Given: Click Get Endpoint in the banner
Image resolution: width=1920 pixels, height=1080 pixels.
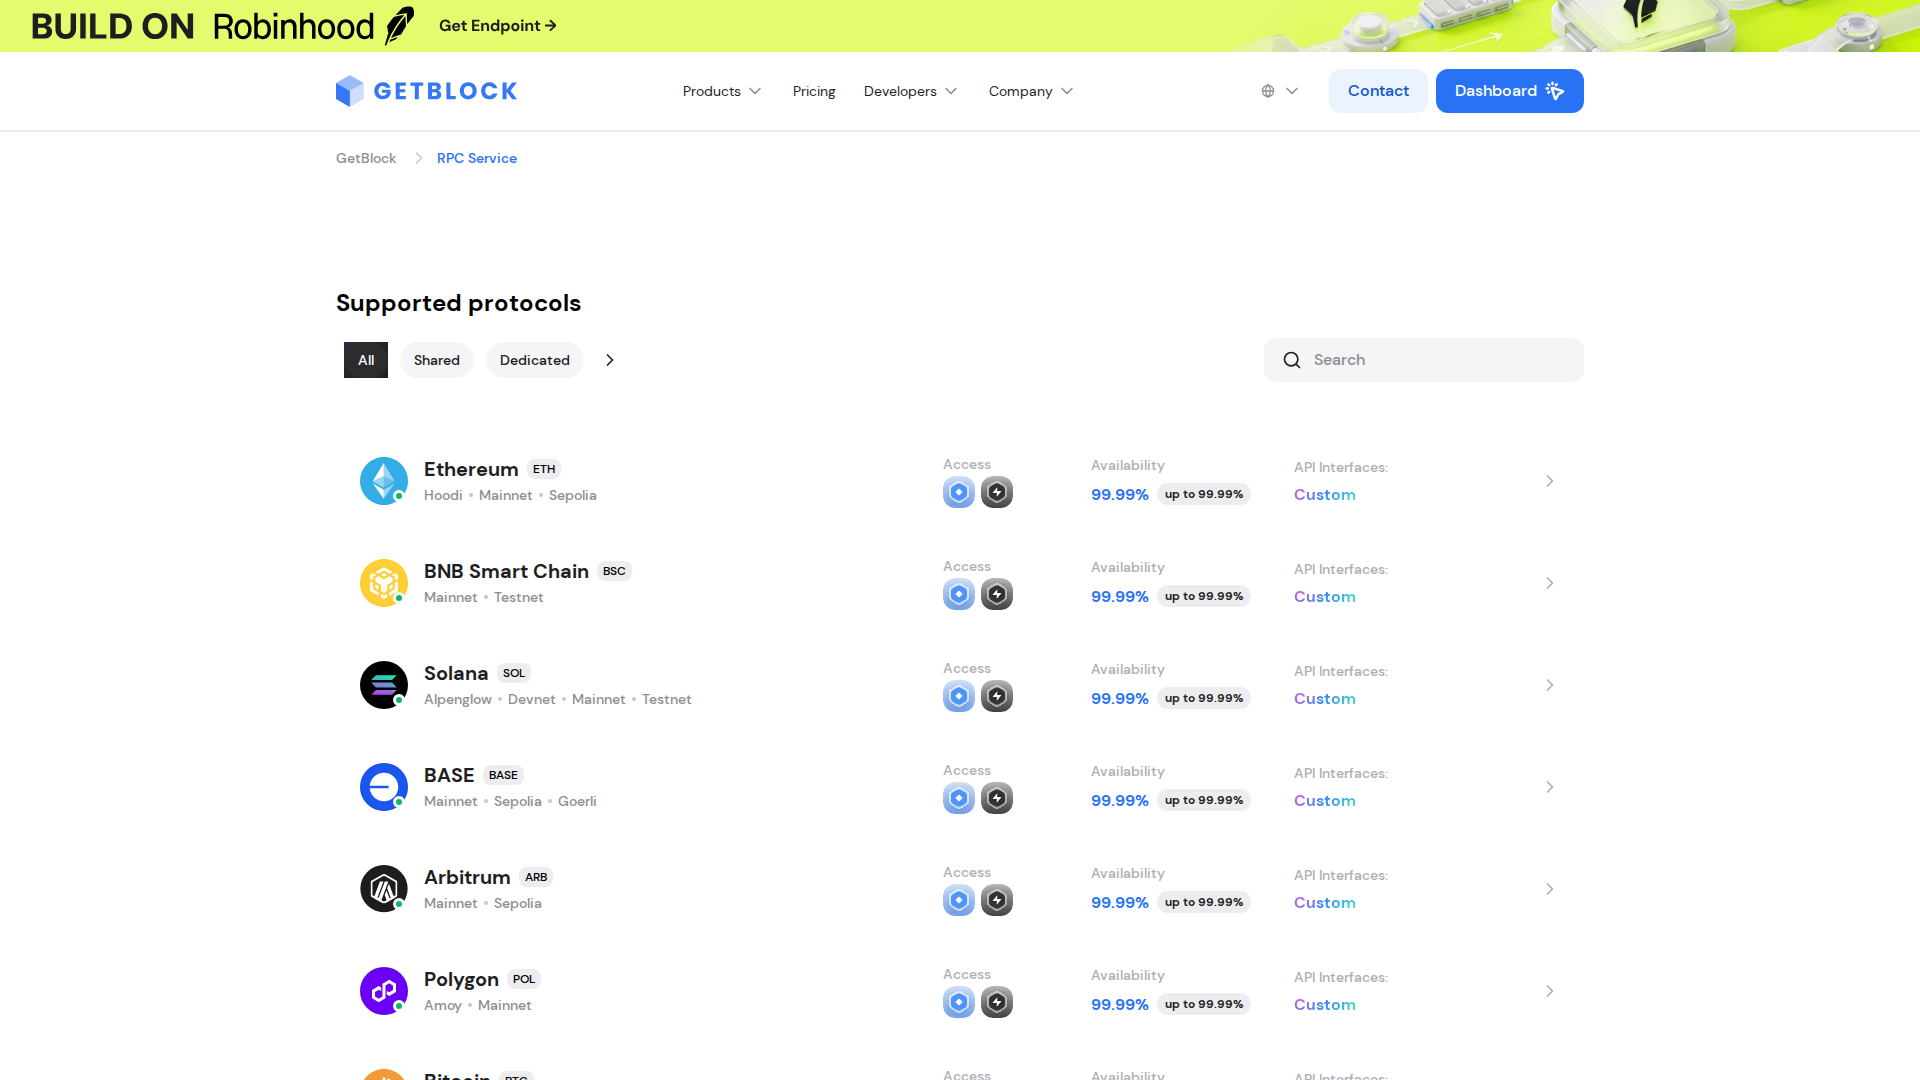Looking at the screenshot, I should (x=498, y=26).
